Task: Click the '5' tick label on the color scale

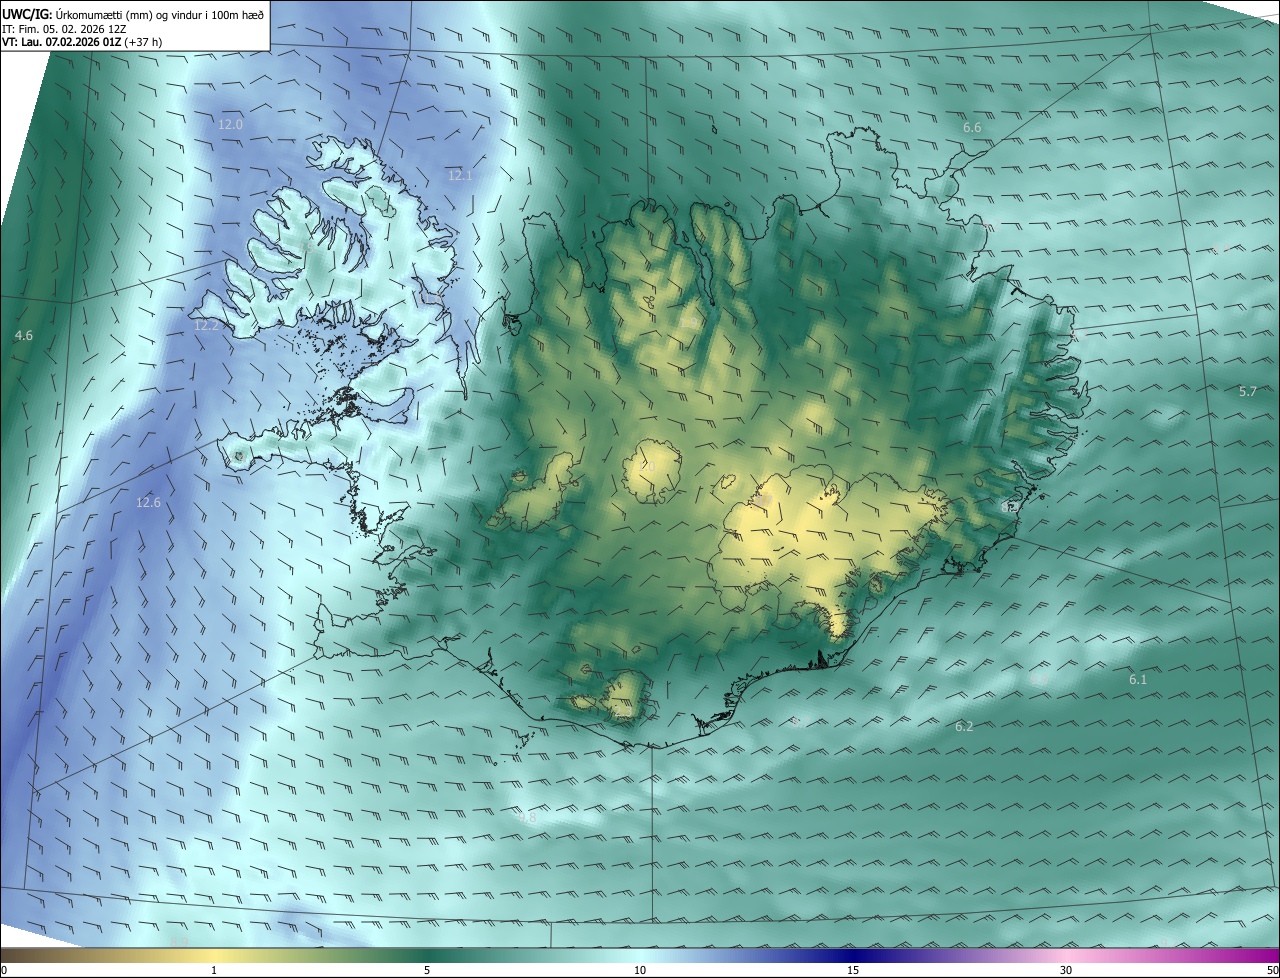Action: point(427,971)
